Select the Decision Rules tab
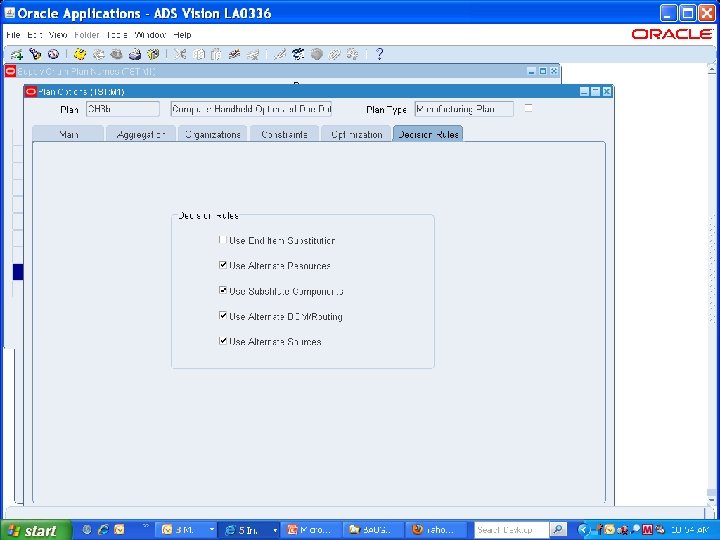 (428, 134)
